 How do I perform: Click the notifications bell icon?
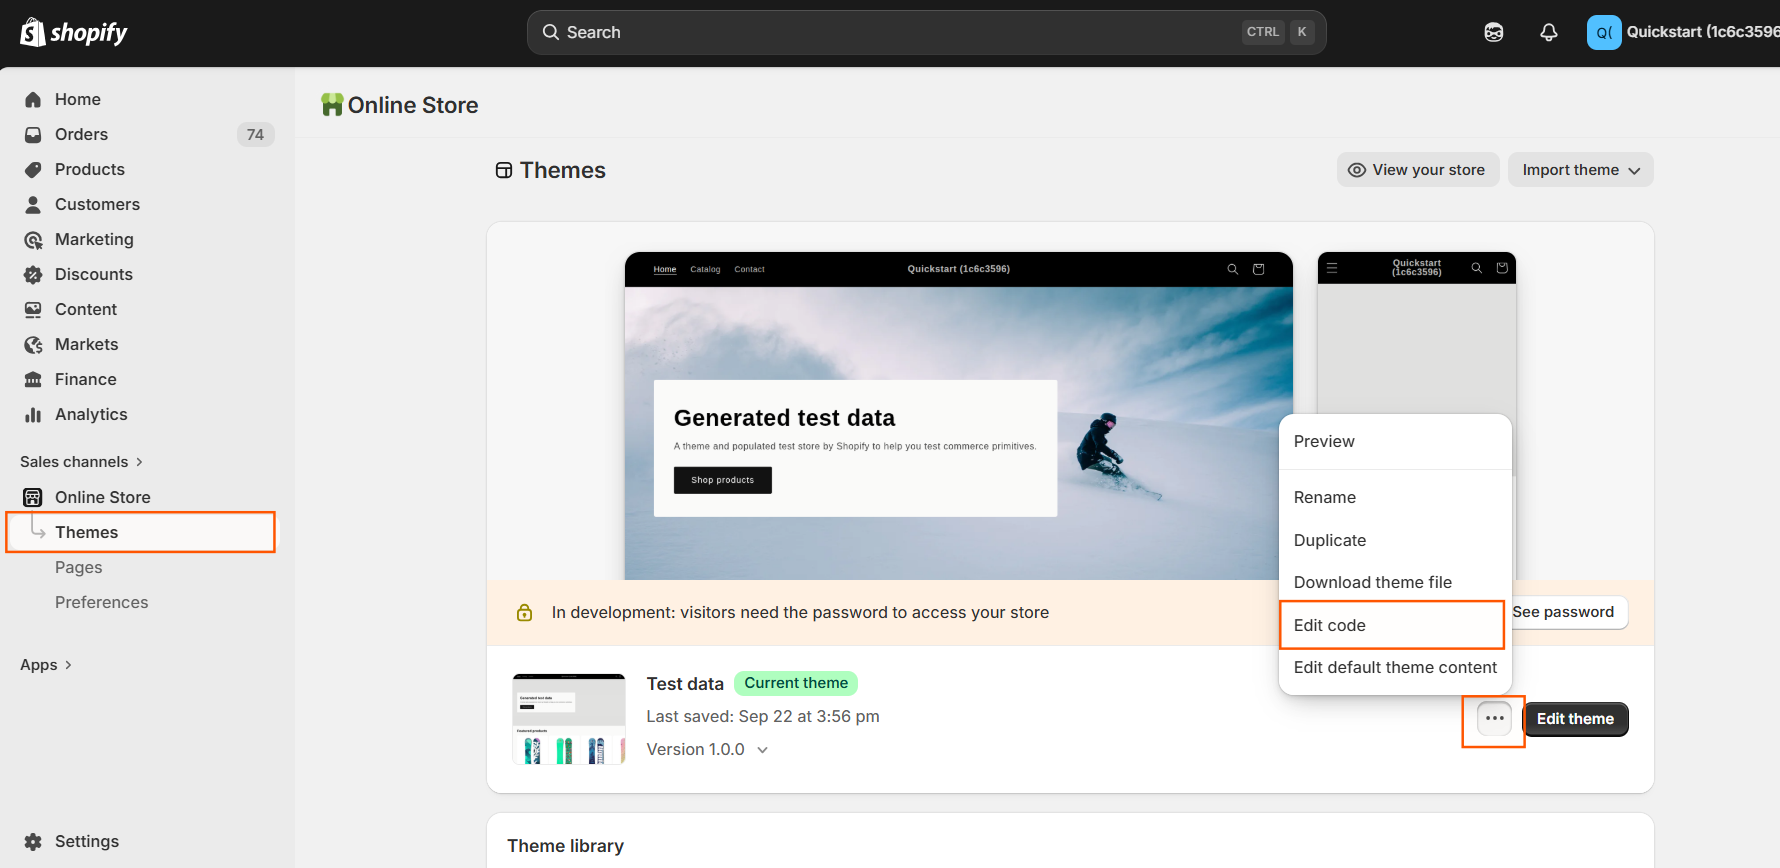click(1548, 33)
